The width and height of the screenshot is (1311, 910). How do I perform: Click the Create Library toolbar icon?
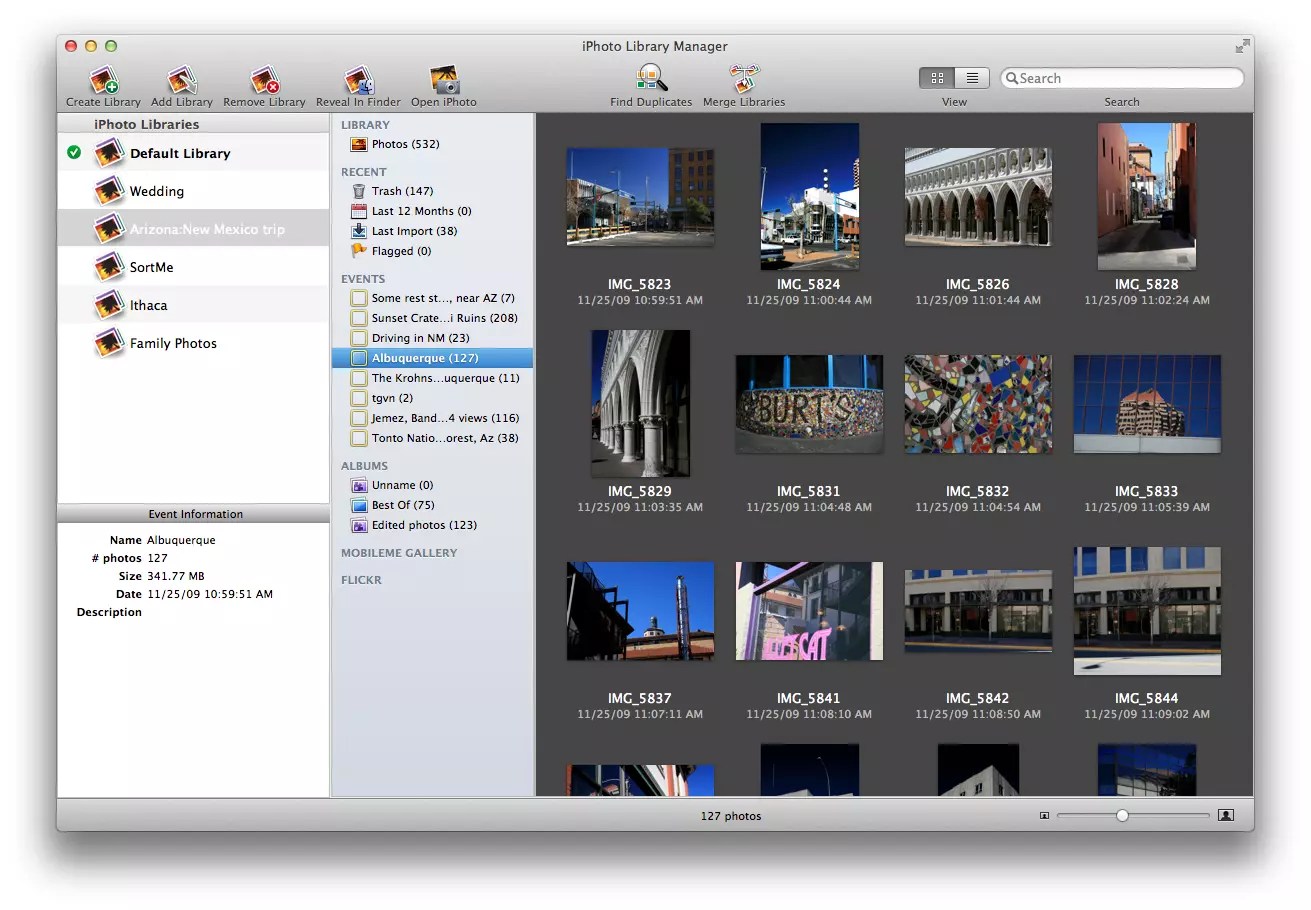[103, 81]
